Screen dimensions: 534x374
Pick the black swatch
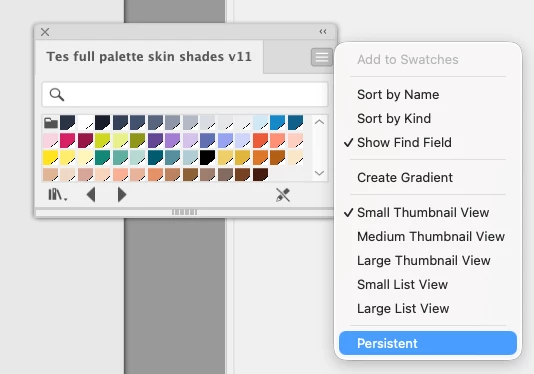(207, 157)
